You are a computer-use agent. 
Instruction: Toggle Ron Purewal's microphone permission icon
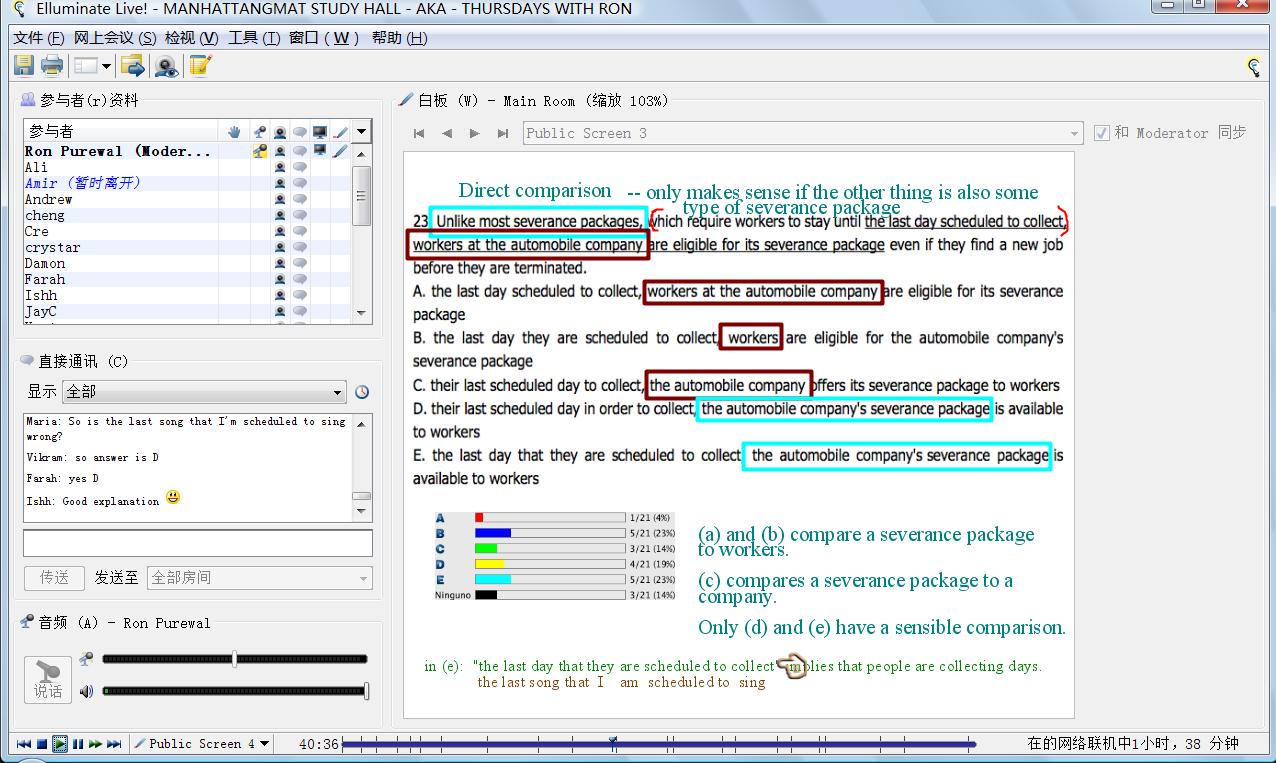coord(260,151)
